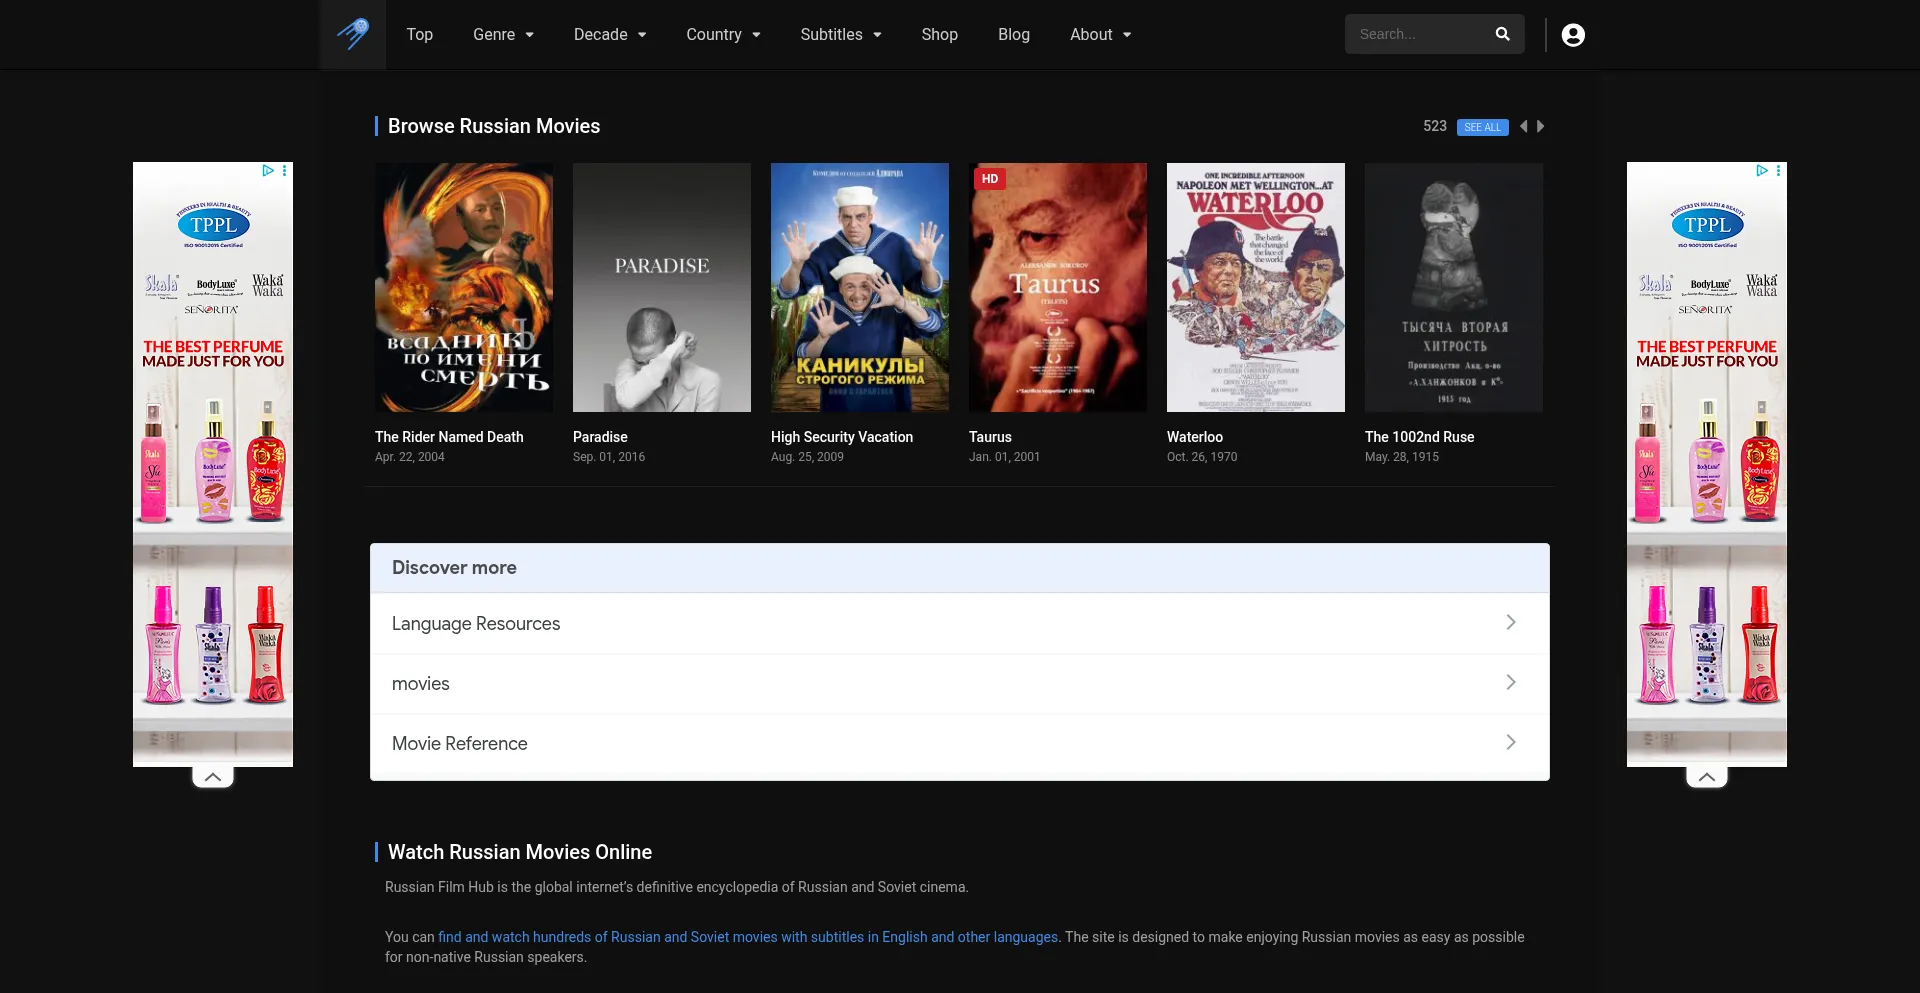Open the Taurus title link

[x=990, y=437]
